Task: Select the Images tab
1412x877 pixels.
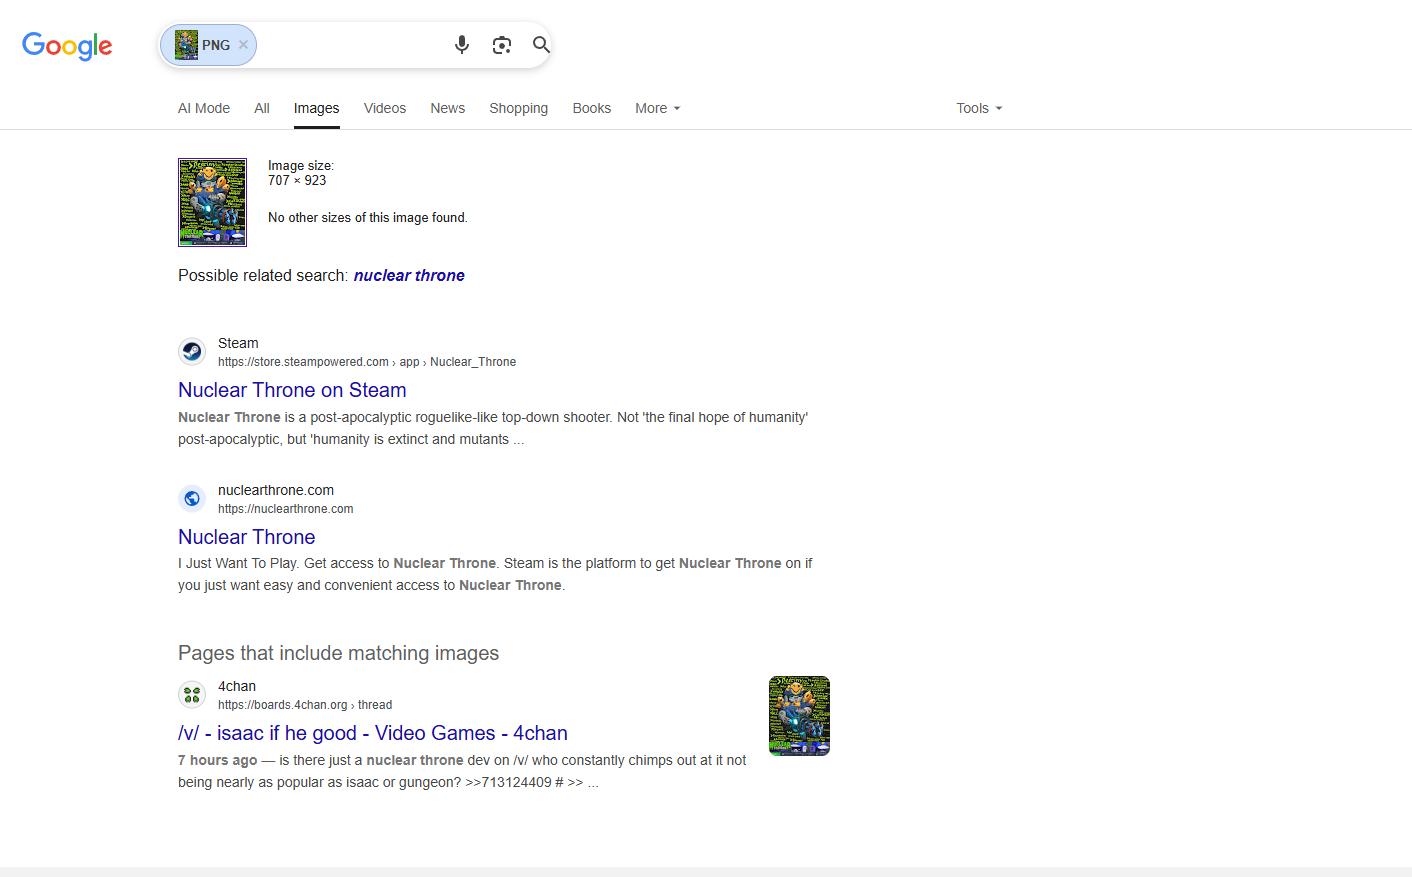Action: tap(316, 108)
